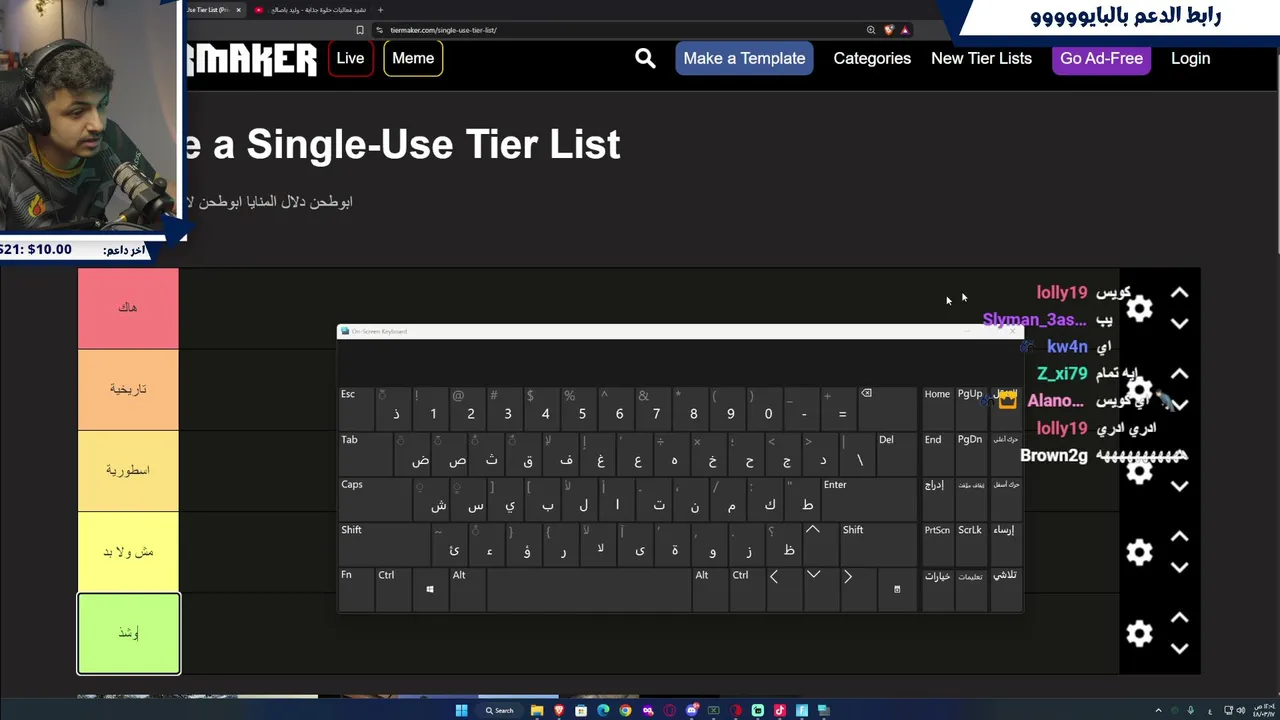Switch to the YouTube browser tab
Viewport: 1280px width, 720px height.
[314, 10]
